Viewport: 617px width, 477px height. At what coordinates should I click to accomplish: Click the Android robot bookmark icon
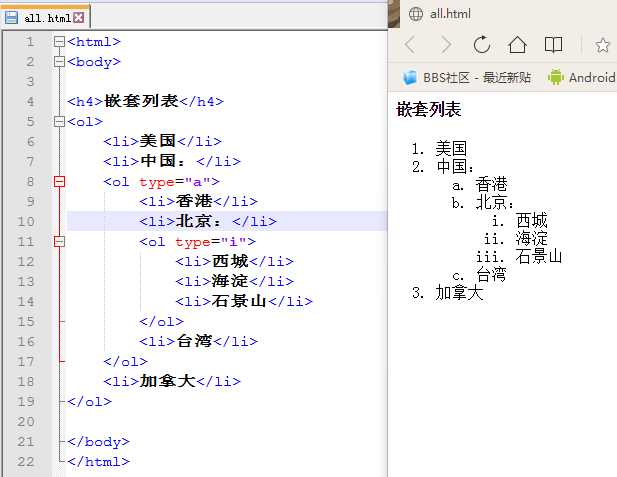coord(555,77)
